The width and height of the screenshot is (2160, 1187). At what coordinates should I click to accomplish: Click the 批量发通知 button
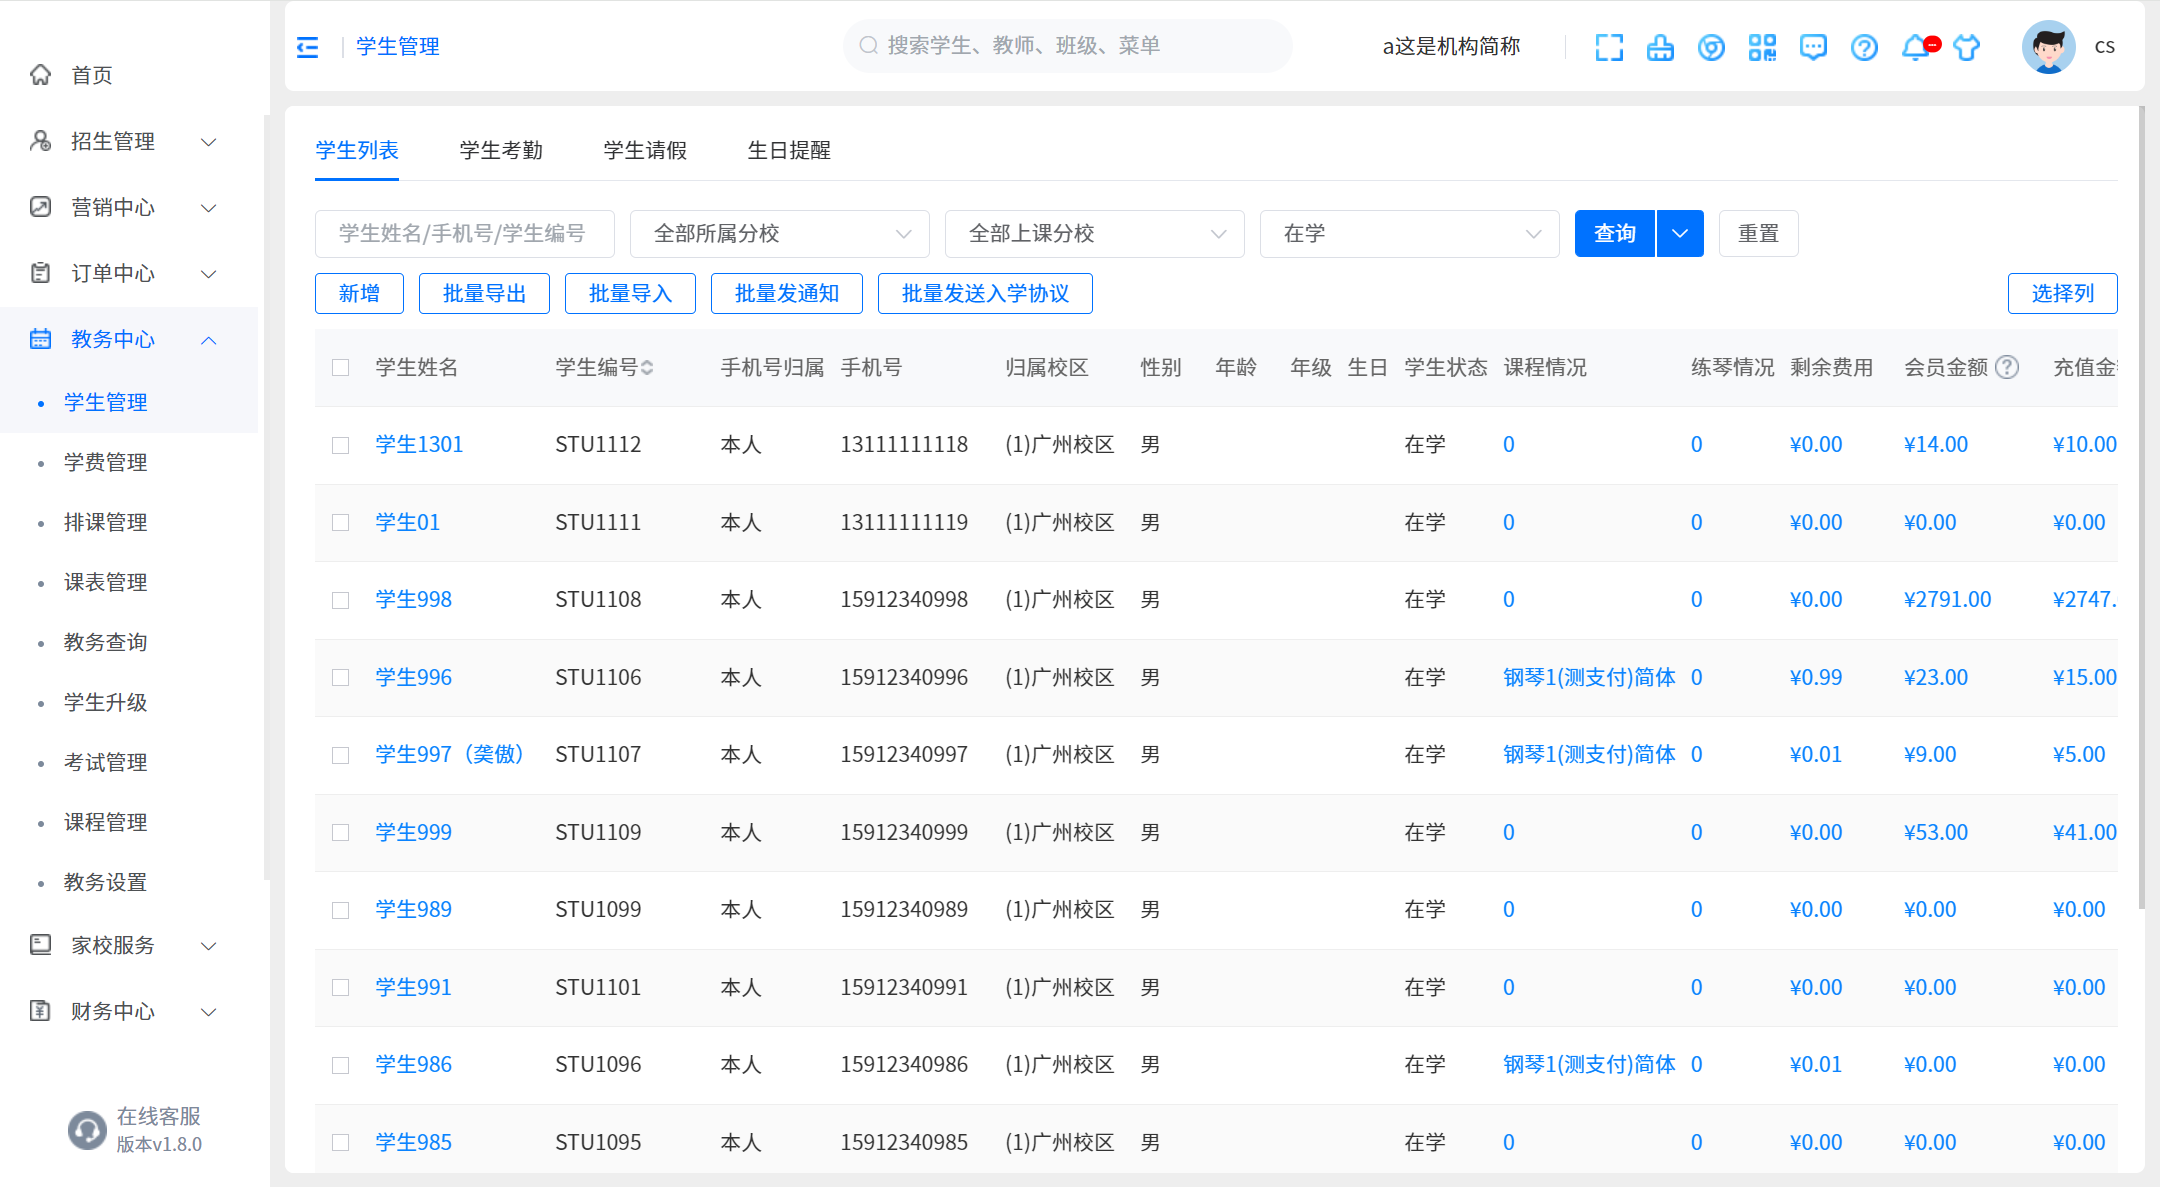tap(787, 293)
